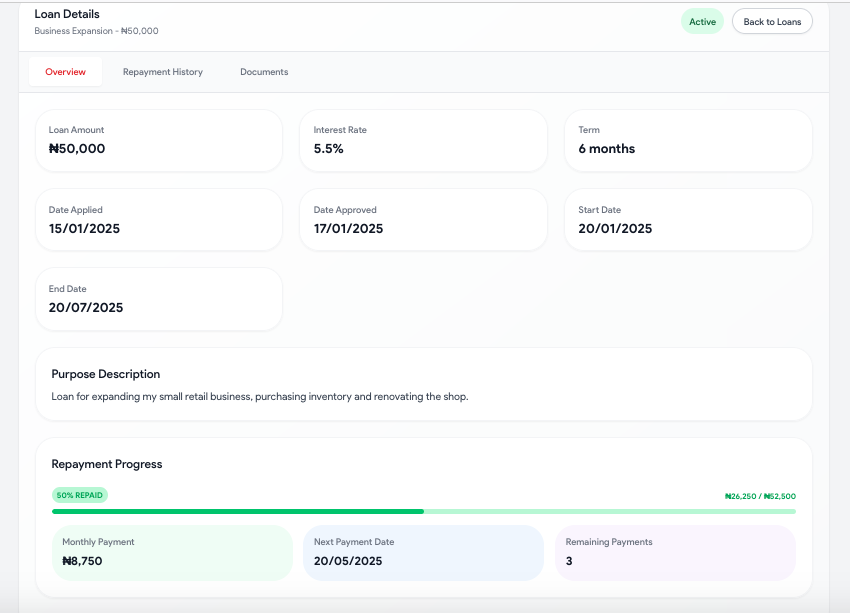The width and height of the screenshot is (850, 613).
Task: Click the Loan Details heading
Action: 67,14
